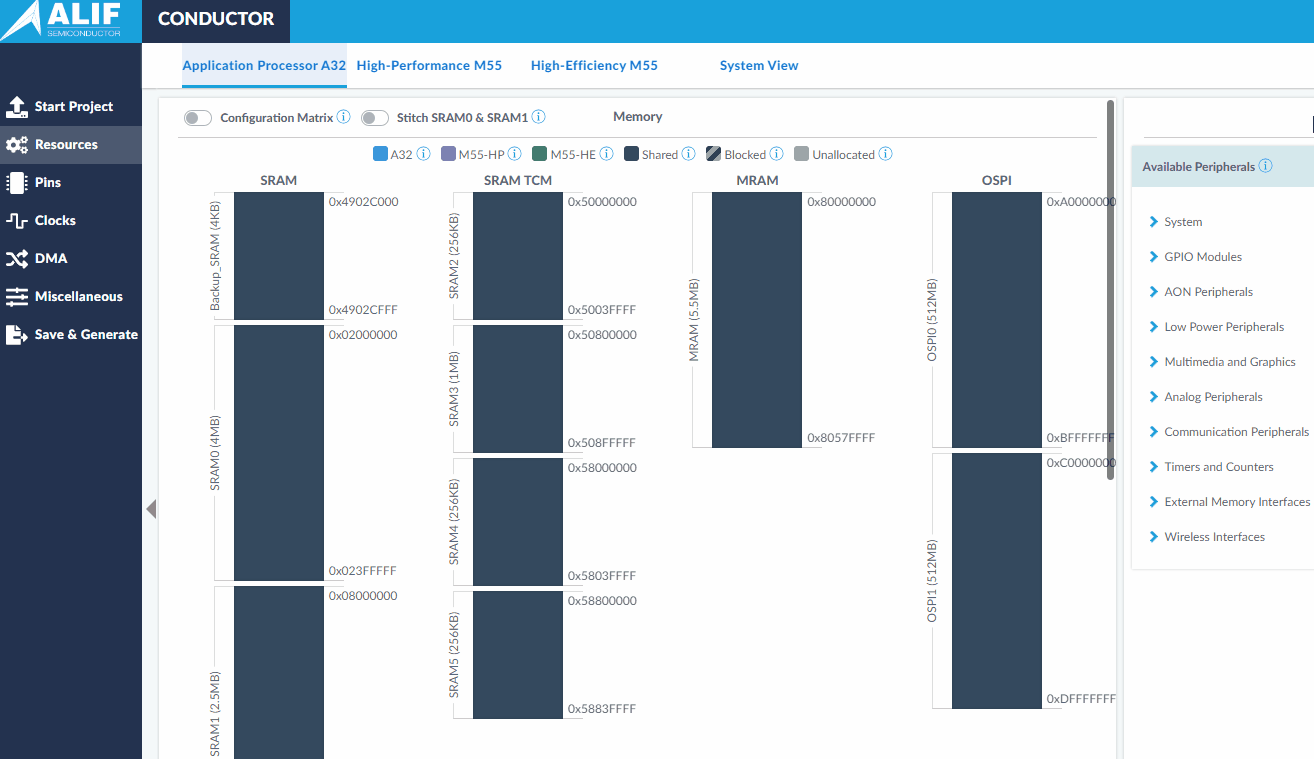Expand the Timers and Counters group
Image resolution: width=1314 pixels, height=759 pixels.
pos(1154,467)
